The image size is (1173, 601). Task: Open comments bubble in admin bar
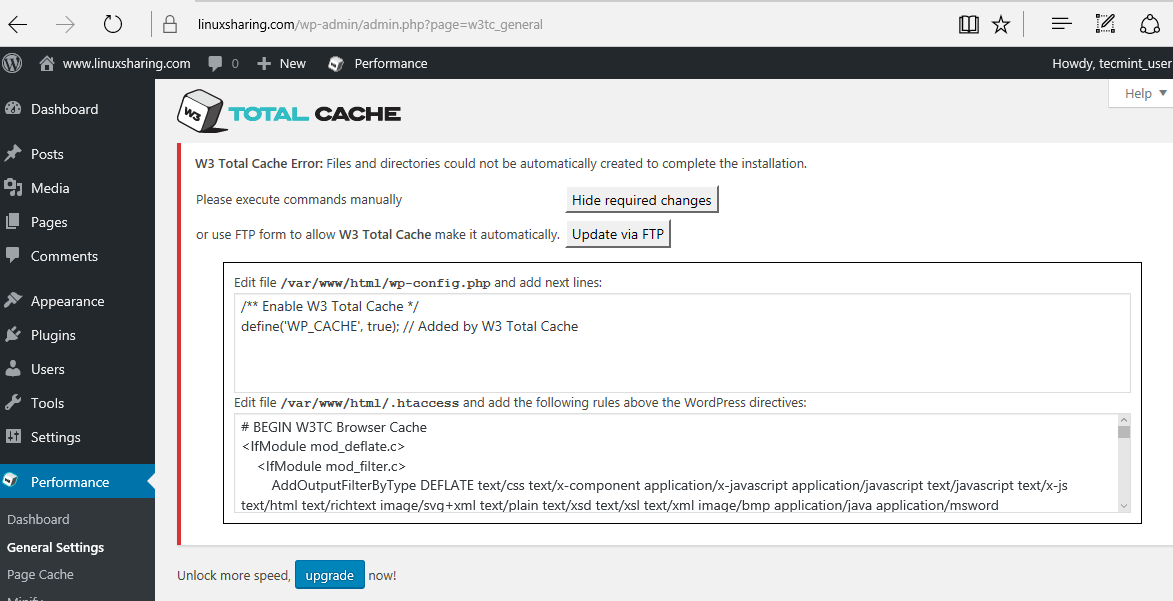click(222, 63)
